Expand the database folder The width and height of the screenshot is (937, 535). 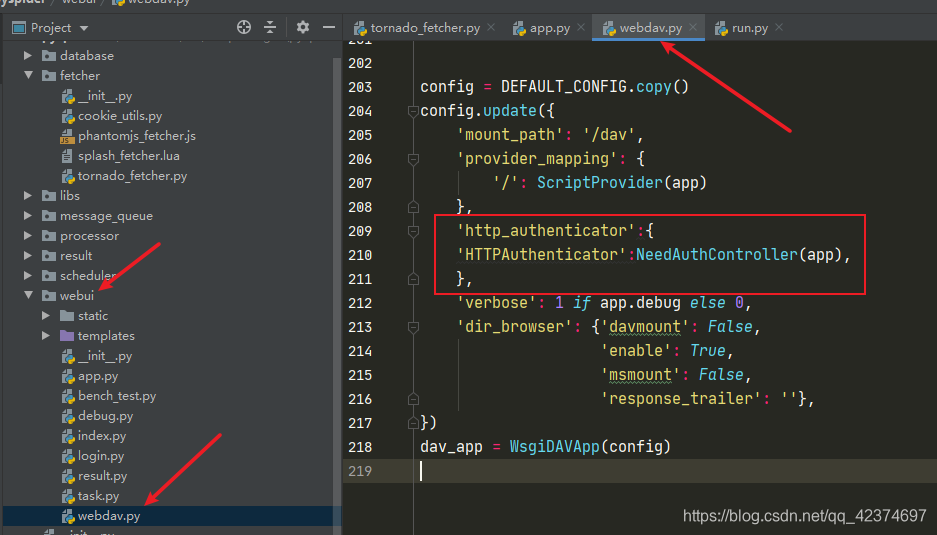(28, 56)
